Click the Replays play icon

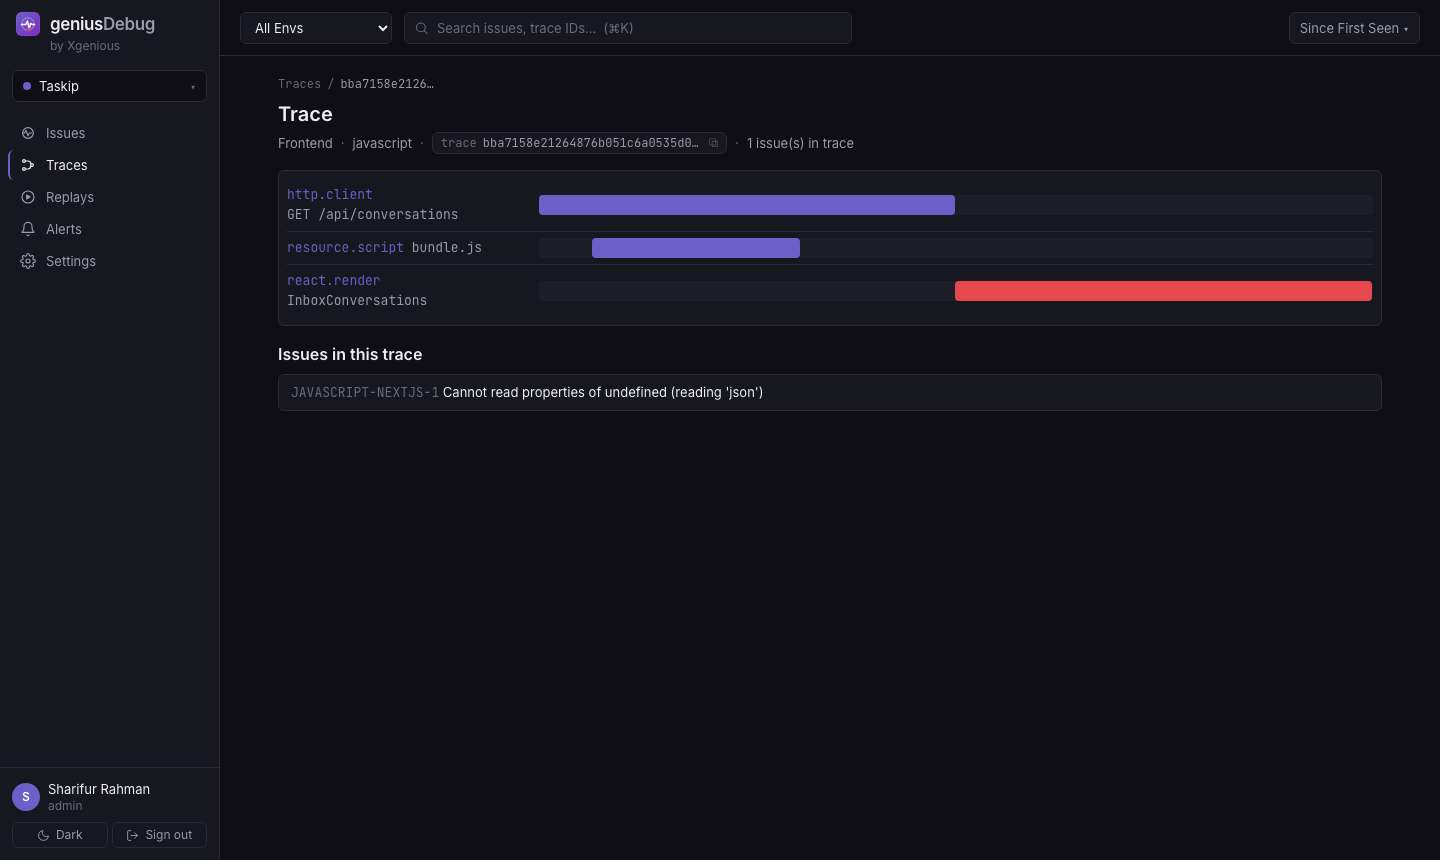[x=28, y=197]
